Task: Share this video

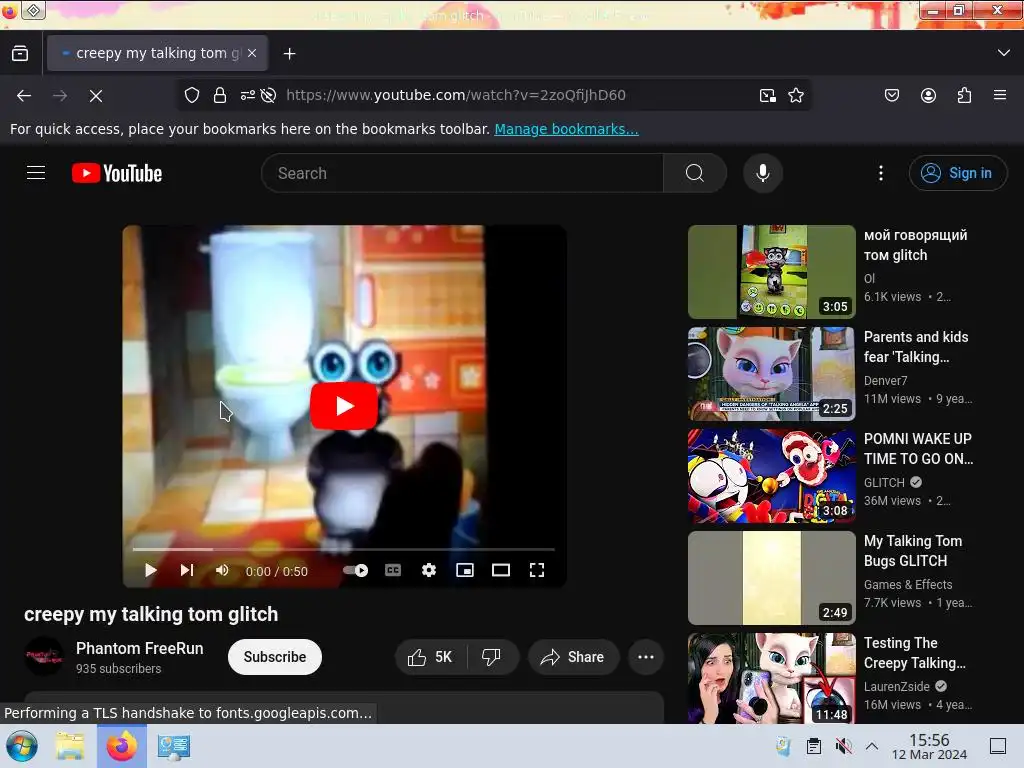Action: [x=573, y=657]
